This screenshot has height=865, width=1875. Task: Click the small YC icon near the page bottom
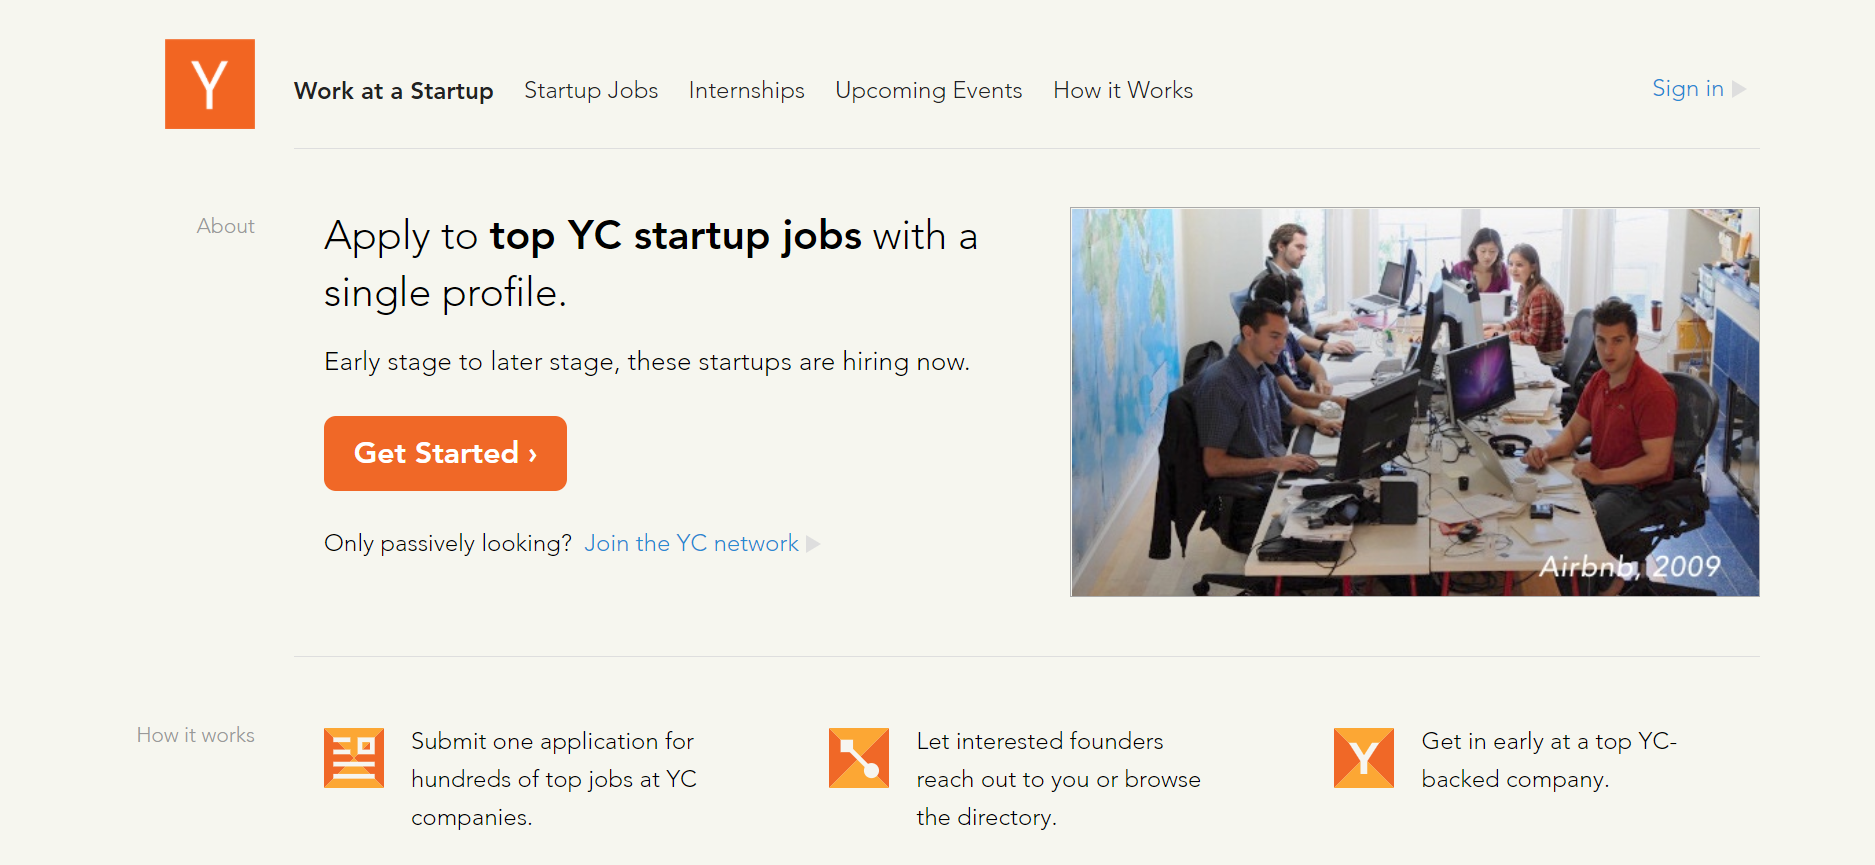[1364, 758]
